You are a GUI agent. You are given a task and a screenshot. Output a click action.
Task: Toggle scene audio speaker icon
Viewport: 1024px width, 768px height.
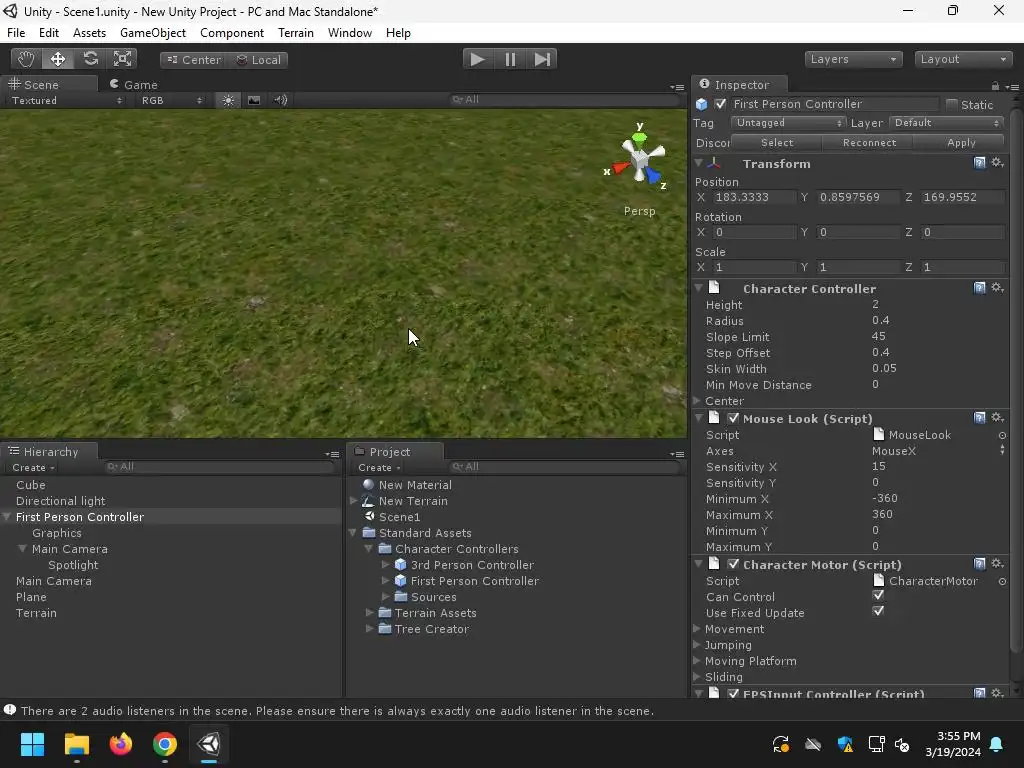click(281, 100)
